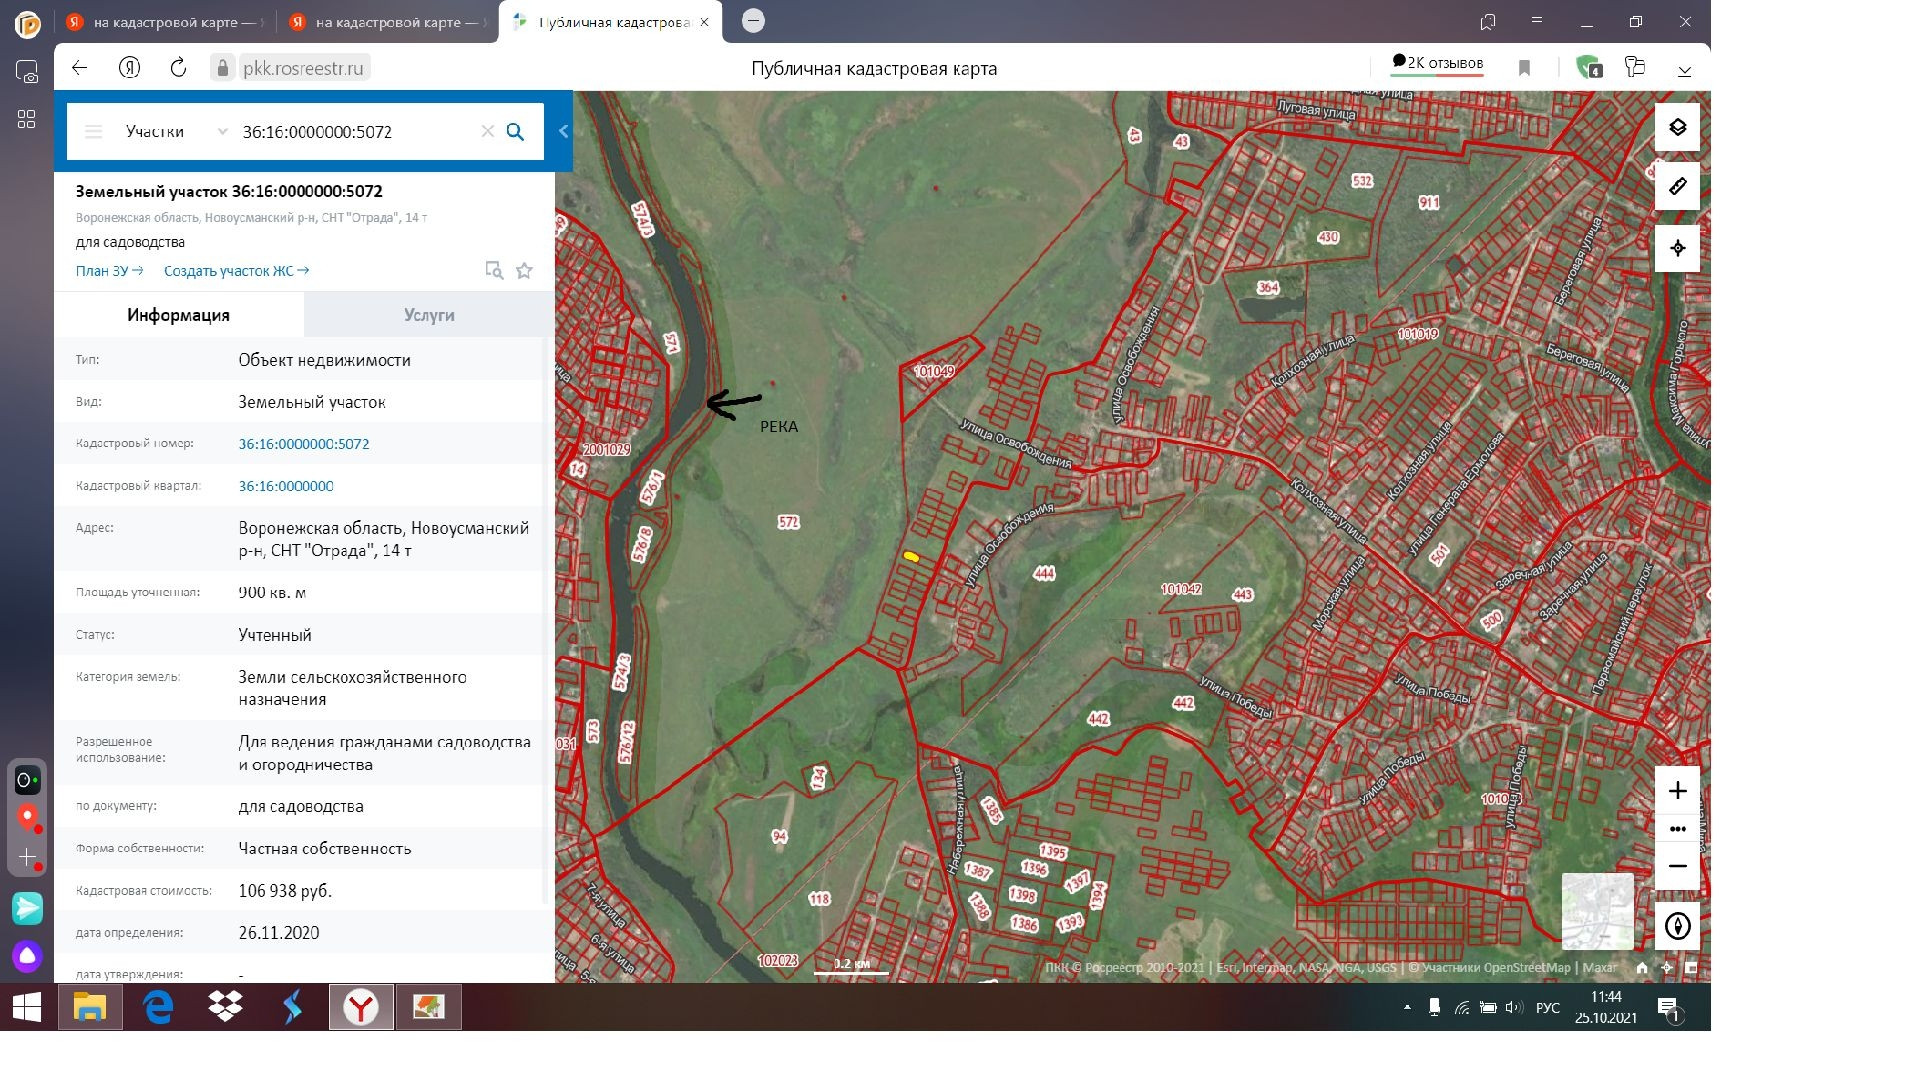The width and height of the screenshot is (1920, 1080).
Task: Switch keyboard language РУС
Action: (x=1547, y=1007)
